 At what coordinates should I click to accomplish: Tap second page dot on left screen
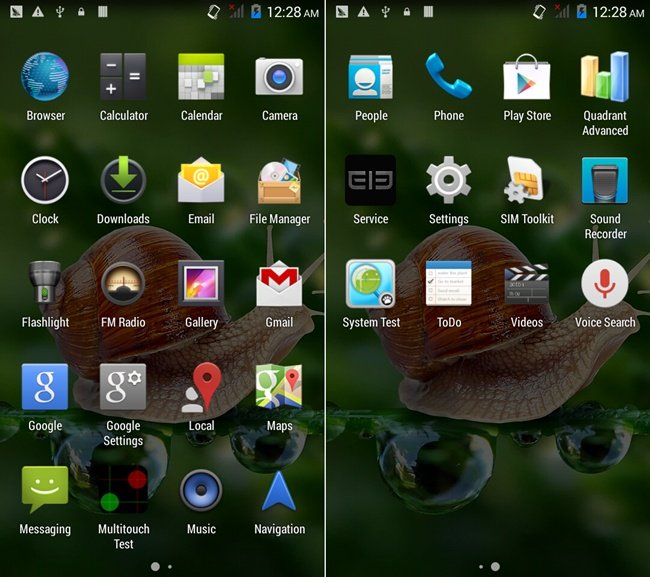pos(170,566)
